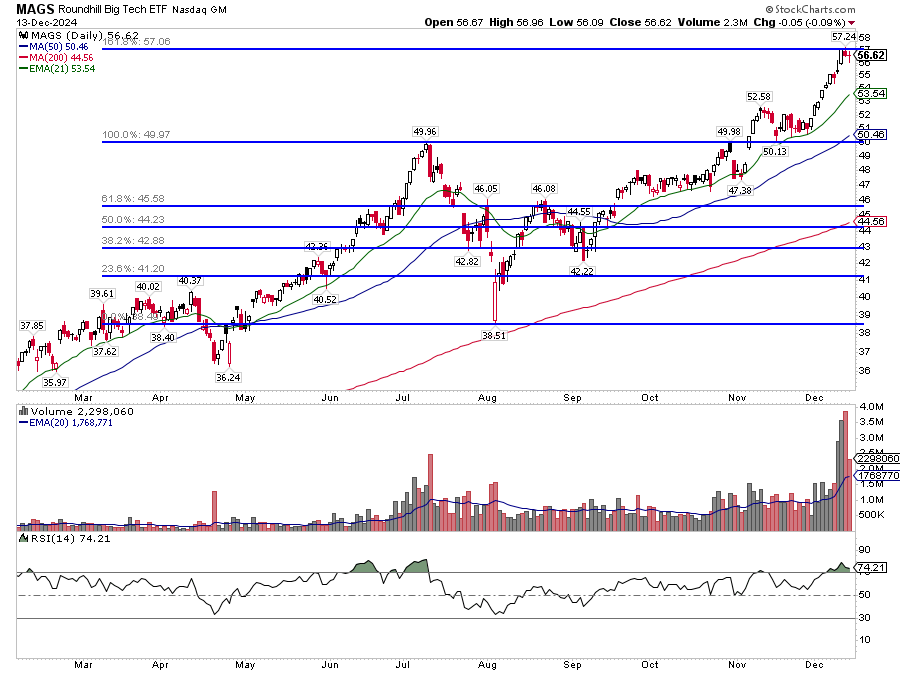
Task: Click the bar-chart icon beside the Volume label
Action: pos(24,411)
